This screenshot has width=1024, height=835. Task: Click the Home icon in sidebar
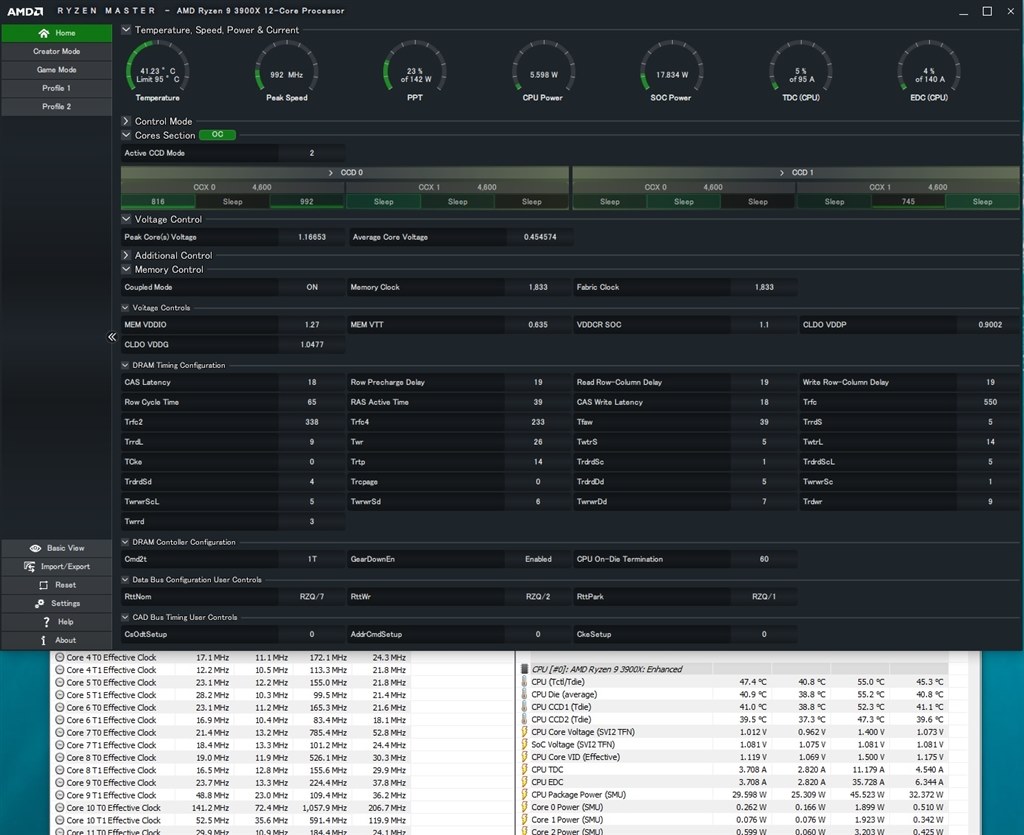43,33
